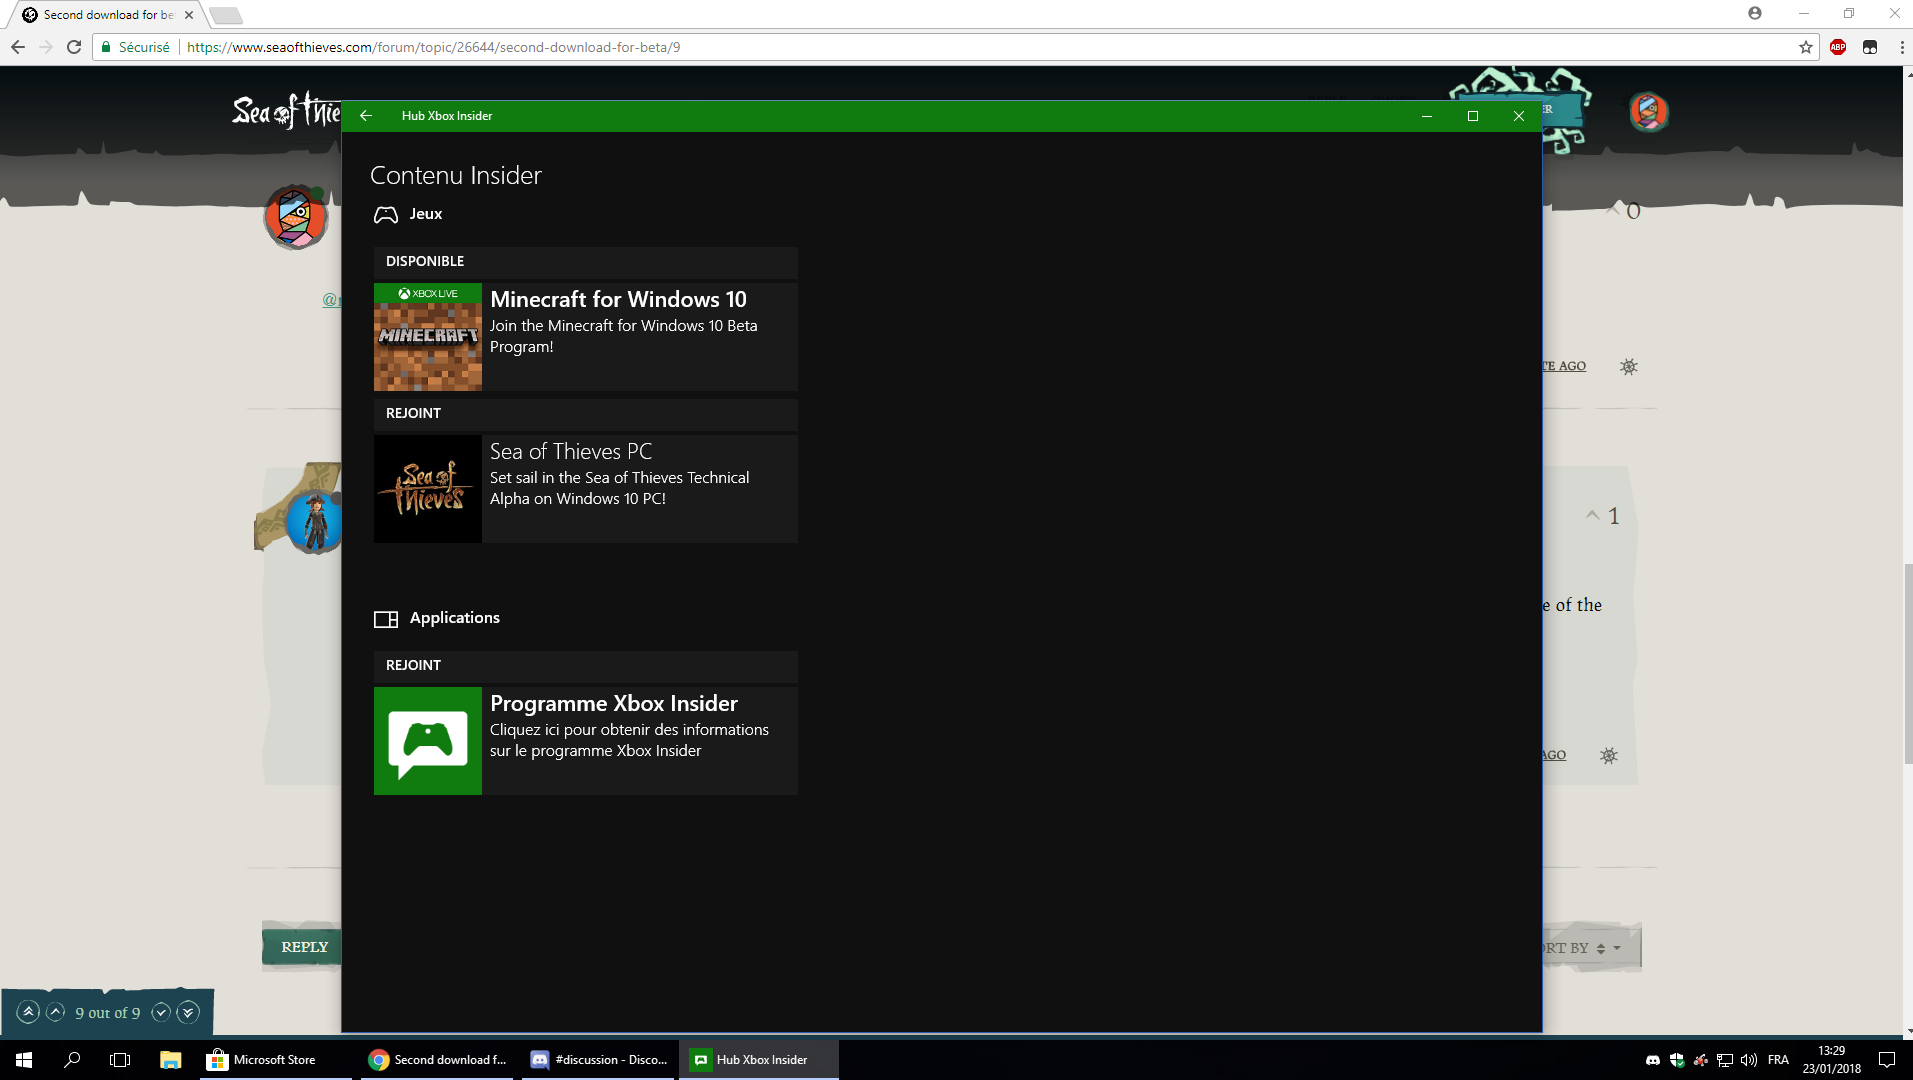
Task: Close the 'Second download for beta' tab
Action: 189,15
